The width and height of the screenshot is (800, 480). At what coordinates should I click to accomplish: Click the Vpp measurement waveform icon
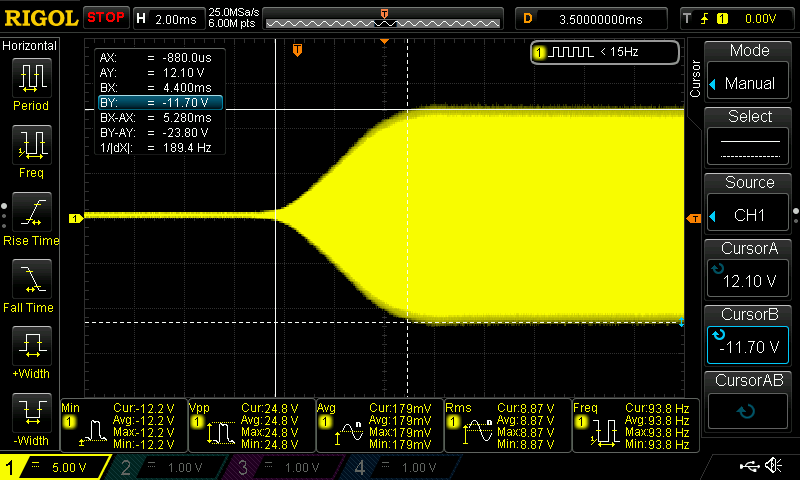click(x=221, y=433)
